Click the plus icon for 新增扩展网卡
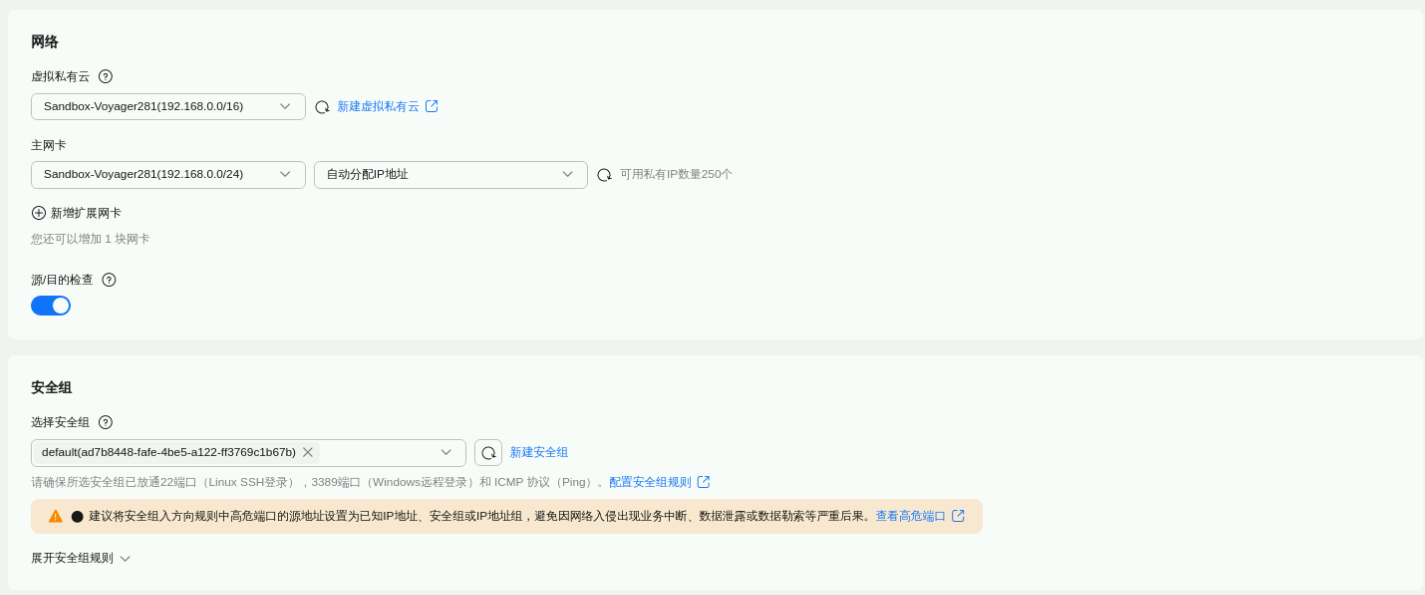 [x=39, y=213]
